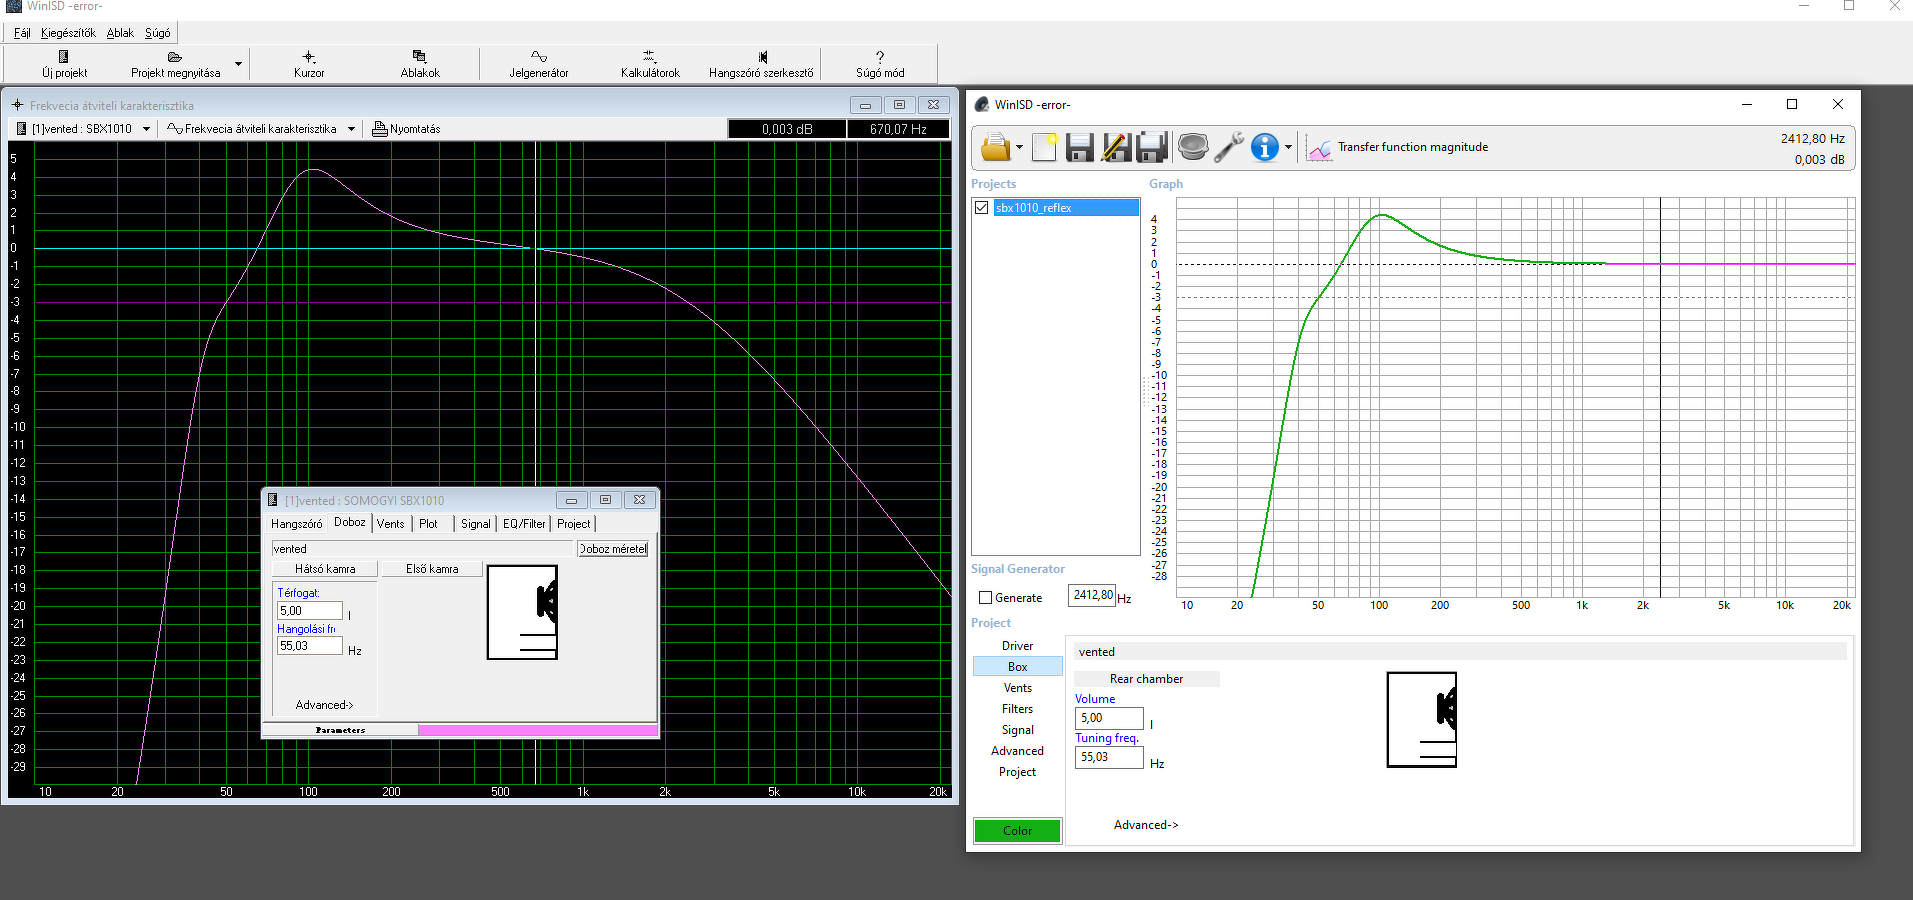Click the Nyomtatás print icon
The image size is (1913, 900).
380,129
